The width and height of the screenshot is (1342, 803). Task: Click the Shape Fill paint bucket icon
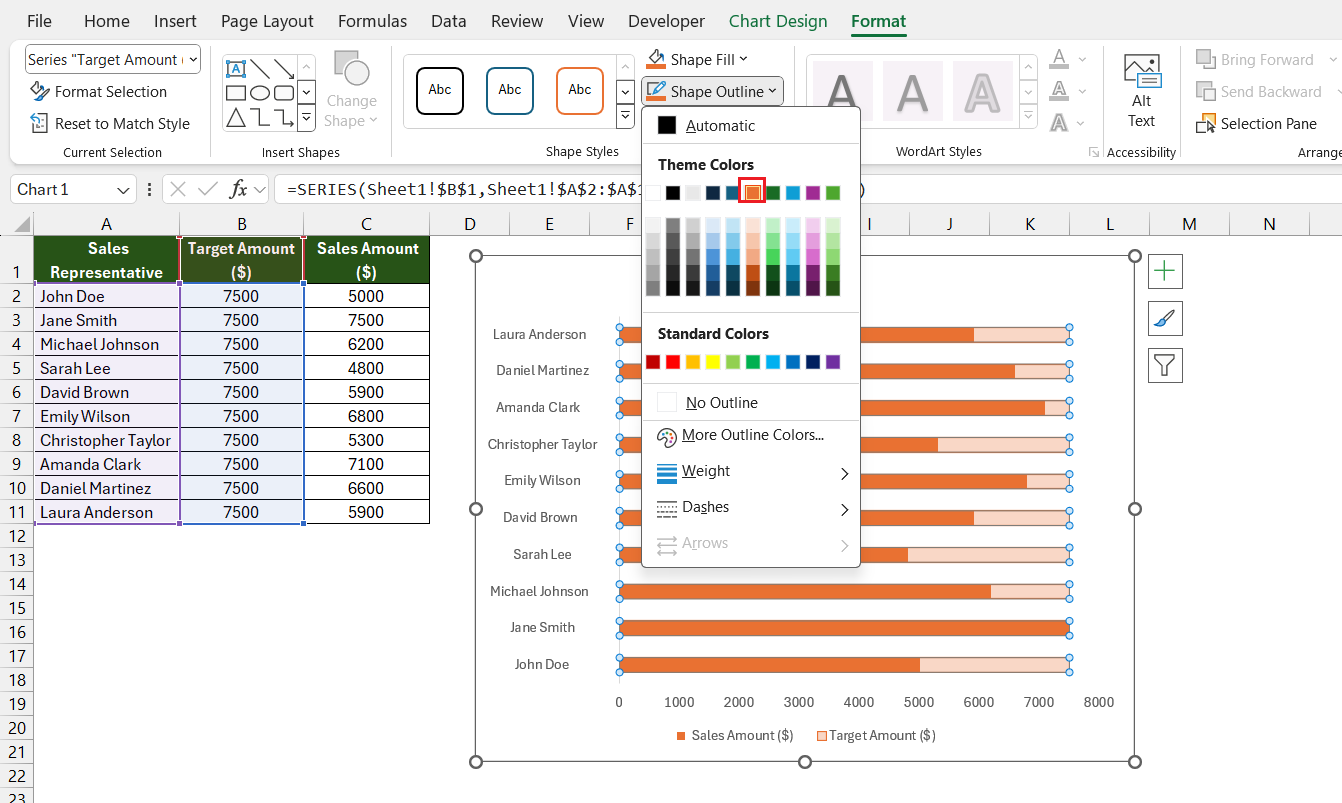point(655,59)
